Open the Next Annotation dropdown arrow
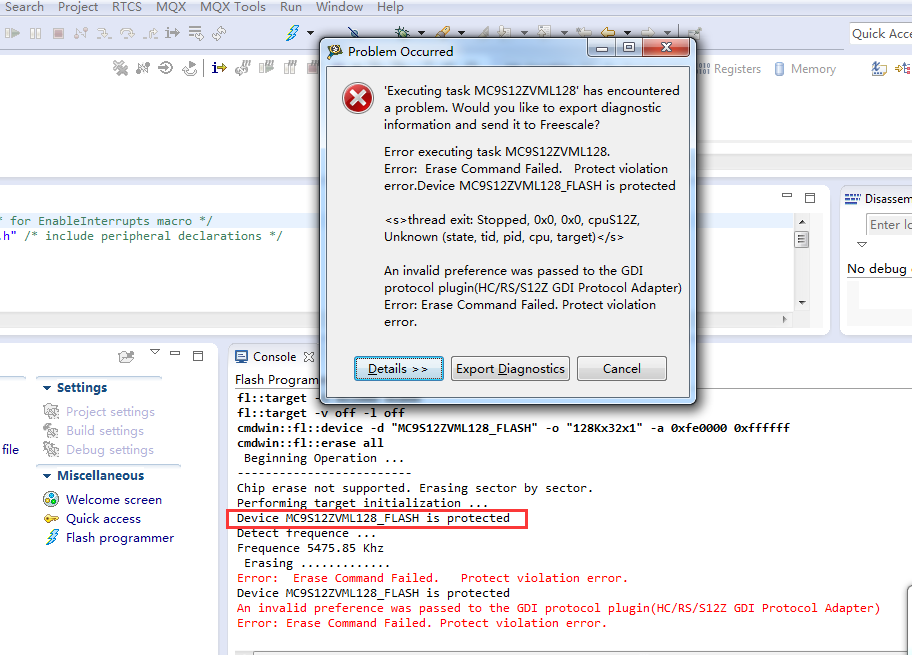 [x=524, y=33]
